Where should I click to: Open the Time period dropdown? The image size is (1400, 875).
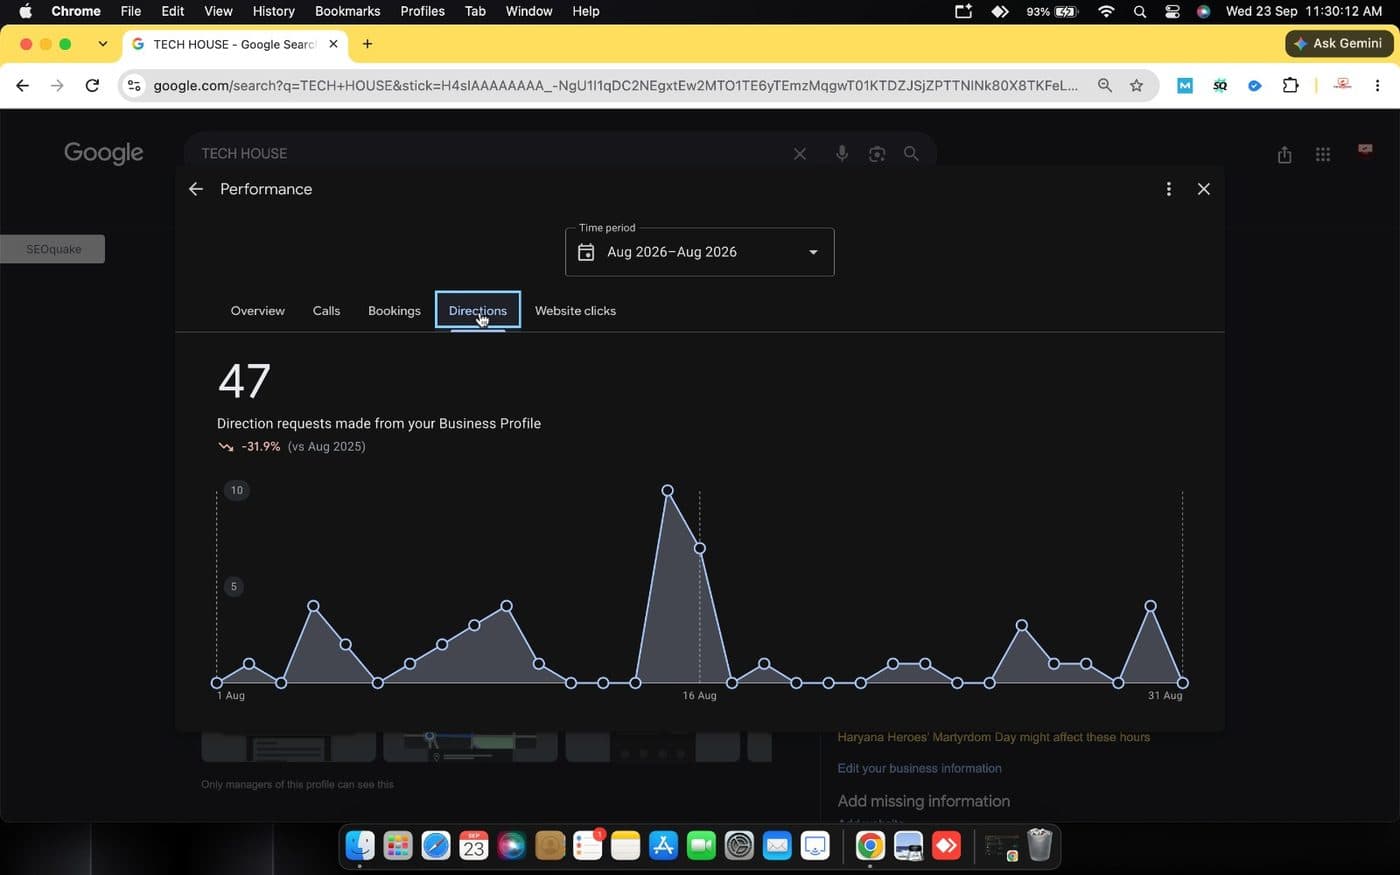tap(700, 252)
